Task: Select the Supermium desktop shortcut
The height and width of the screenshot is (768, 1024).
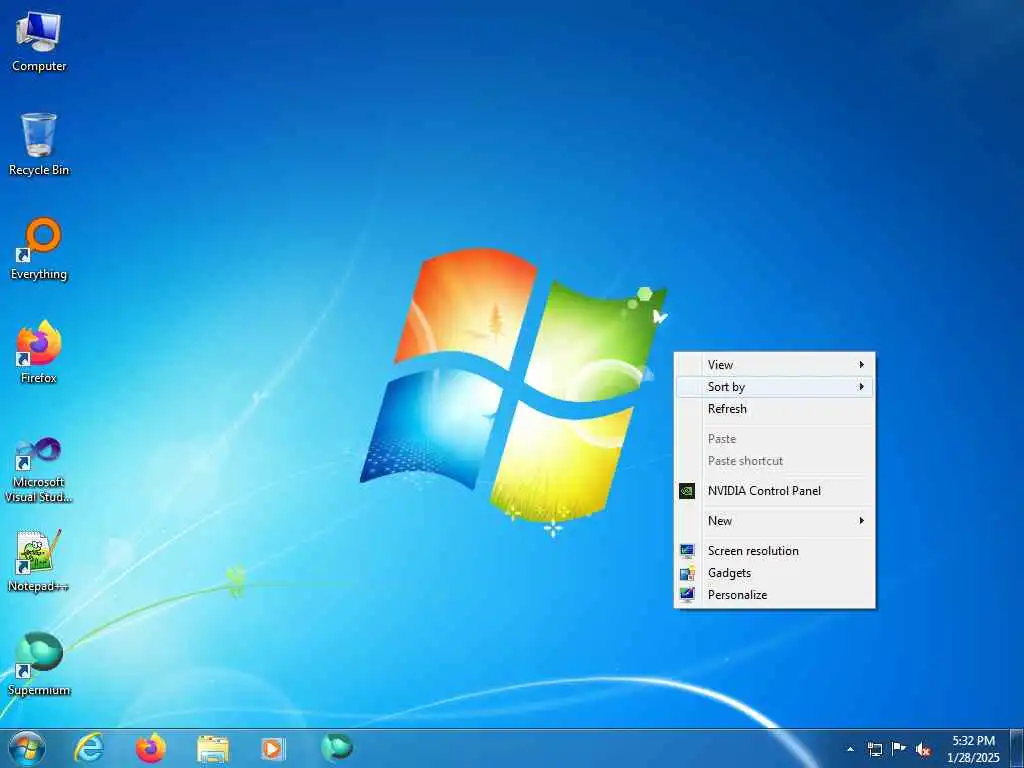Action: click(x=39, y=664)
